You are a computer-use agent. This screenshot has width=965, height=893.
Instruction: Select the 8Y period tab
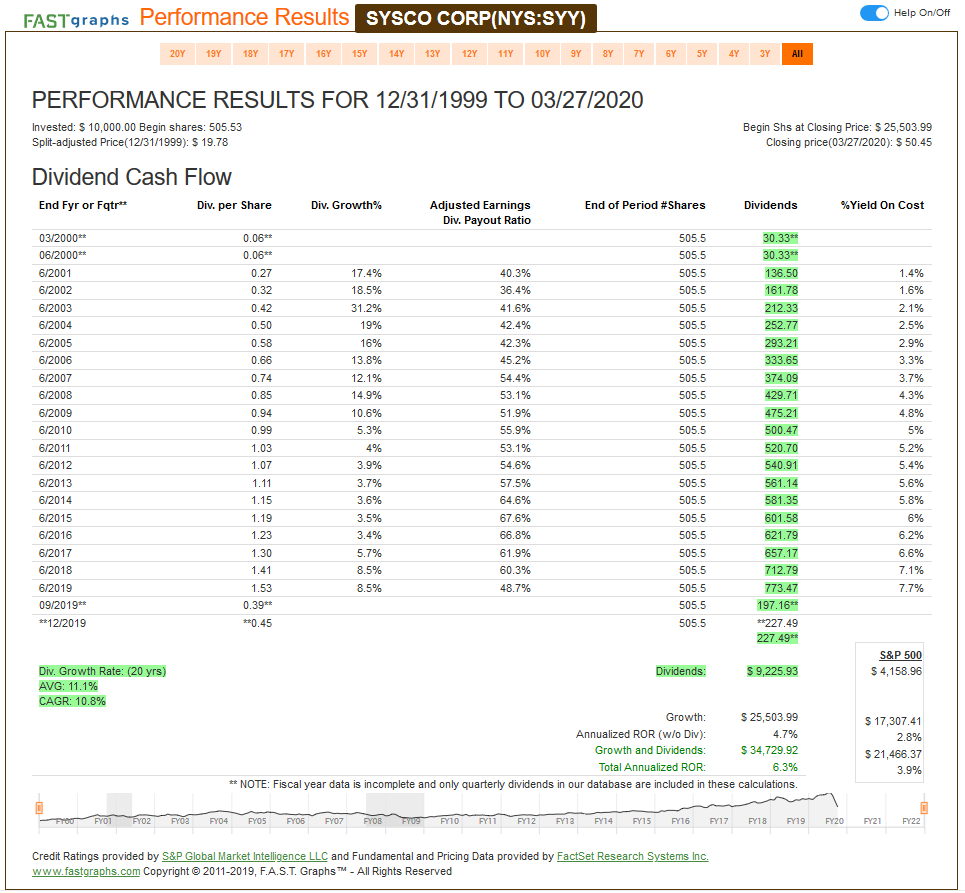pos(608,54)
